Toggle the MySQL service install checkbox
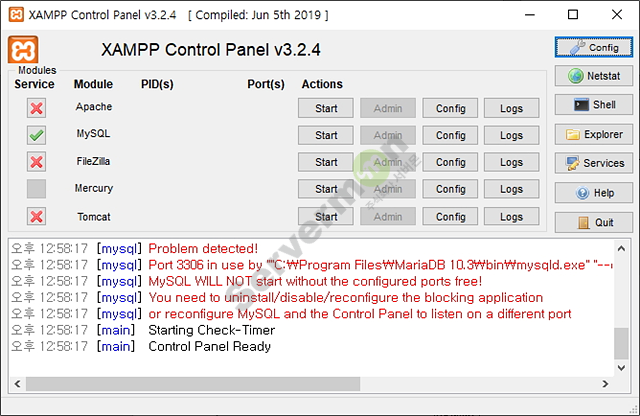This screenshot has height=416, width=640. pyautogui.click(x=36, y=135)
